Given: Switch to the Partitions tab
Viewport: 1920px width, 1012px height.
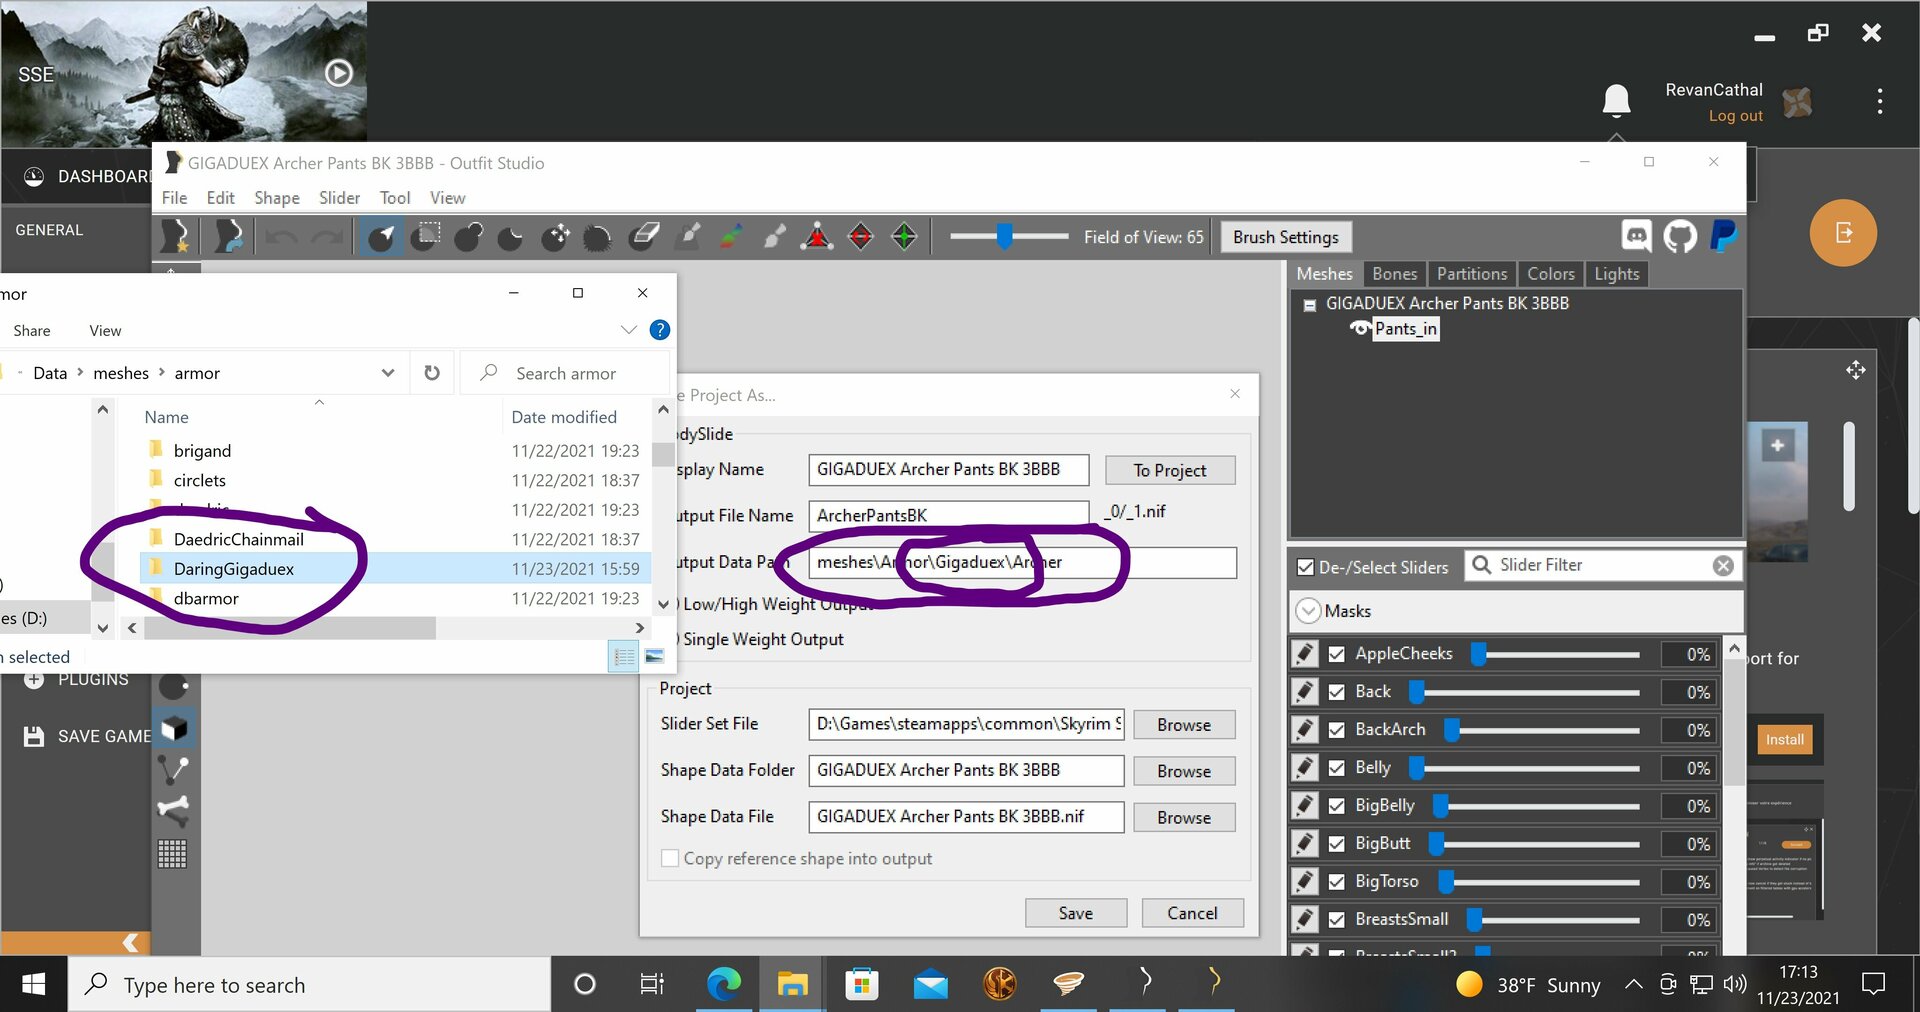Looking at the screenshot, I should [1472, 274].
